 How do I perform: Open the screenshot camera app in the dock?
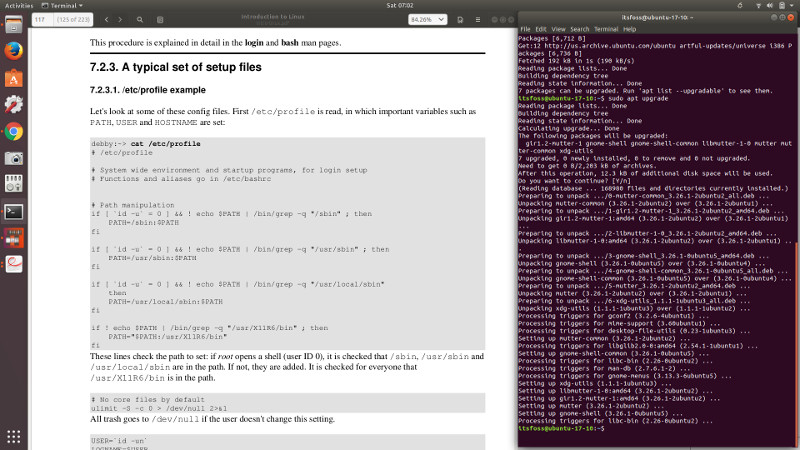(14, 158)
